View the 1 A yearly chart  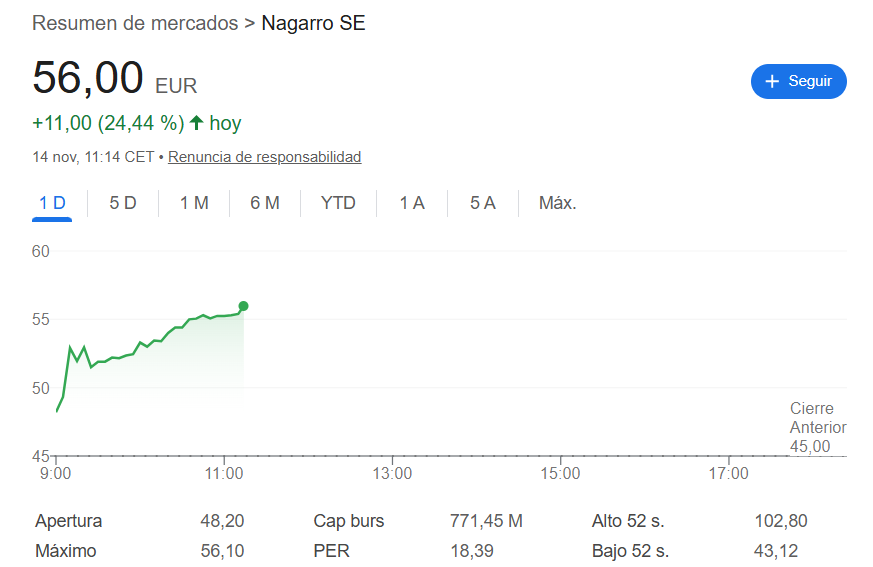(412, 203)
